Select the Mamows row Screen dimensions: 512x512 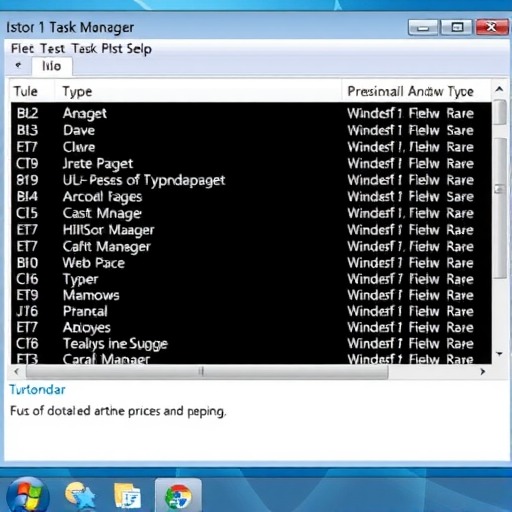[251, 295]
